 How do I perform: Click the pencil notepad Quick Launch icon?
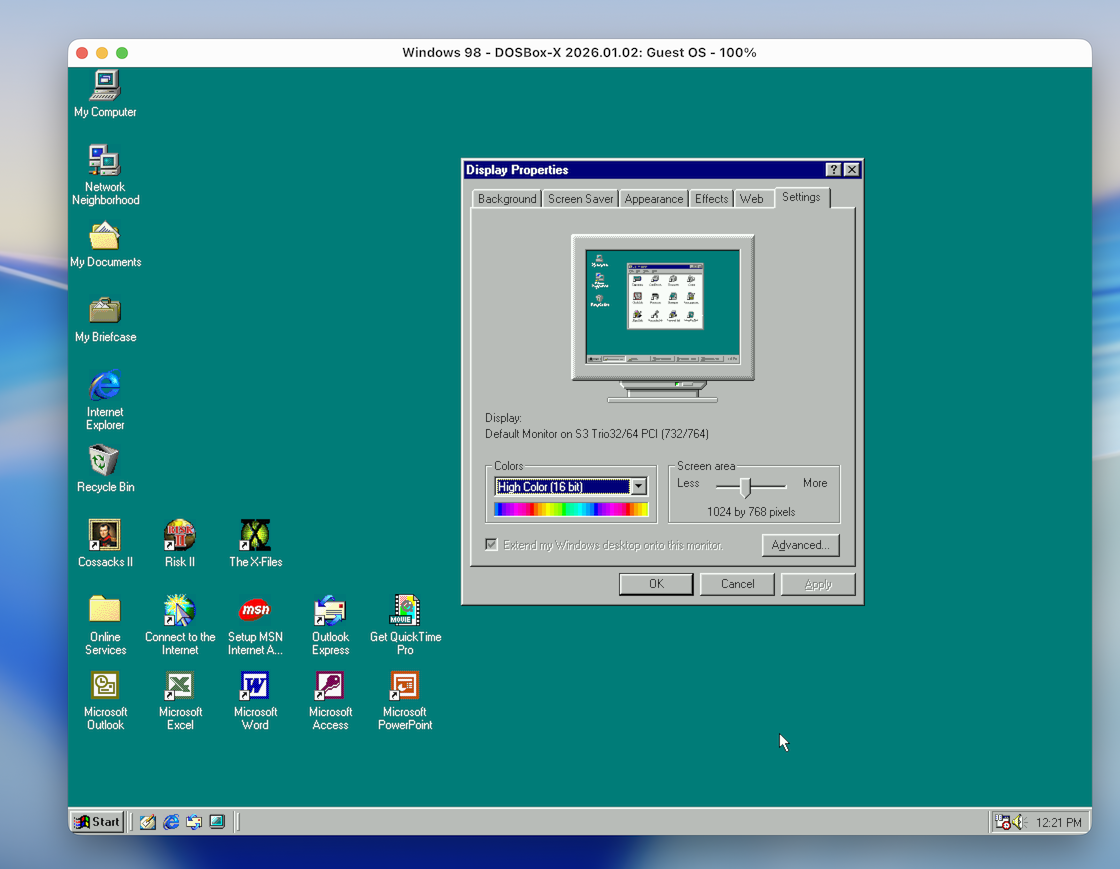coord(148,822)
